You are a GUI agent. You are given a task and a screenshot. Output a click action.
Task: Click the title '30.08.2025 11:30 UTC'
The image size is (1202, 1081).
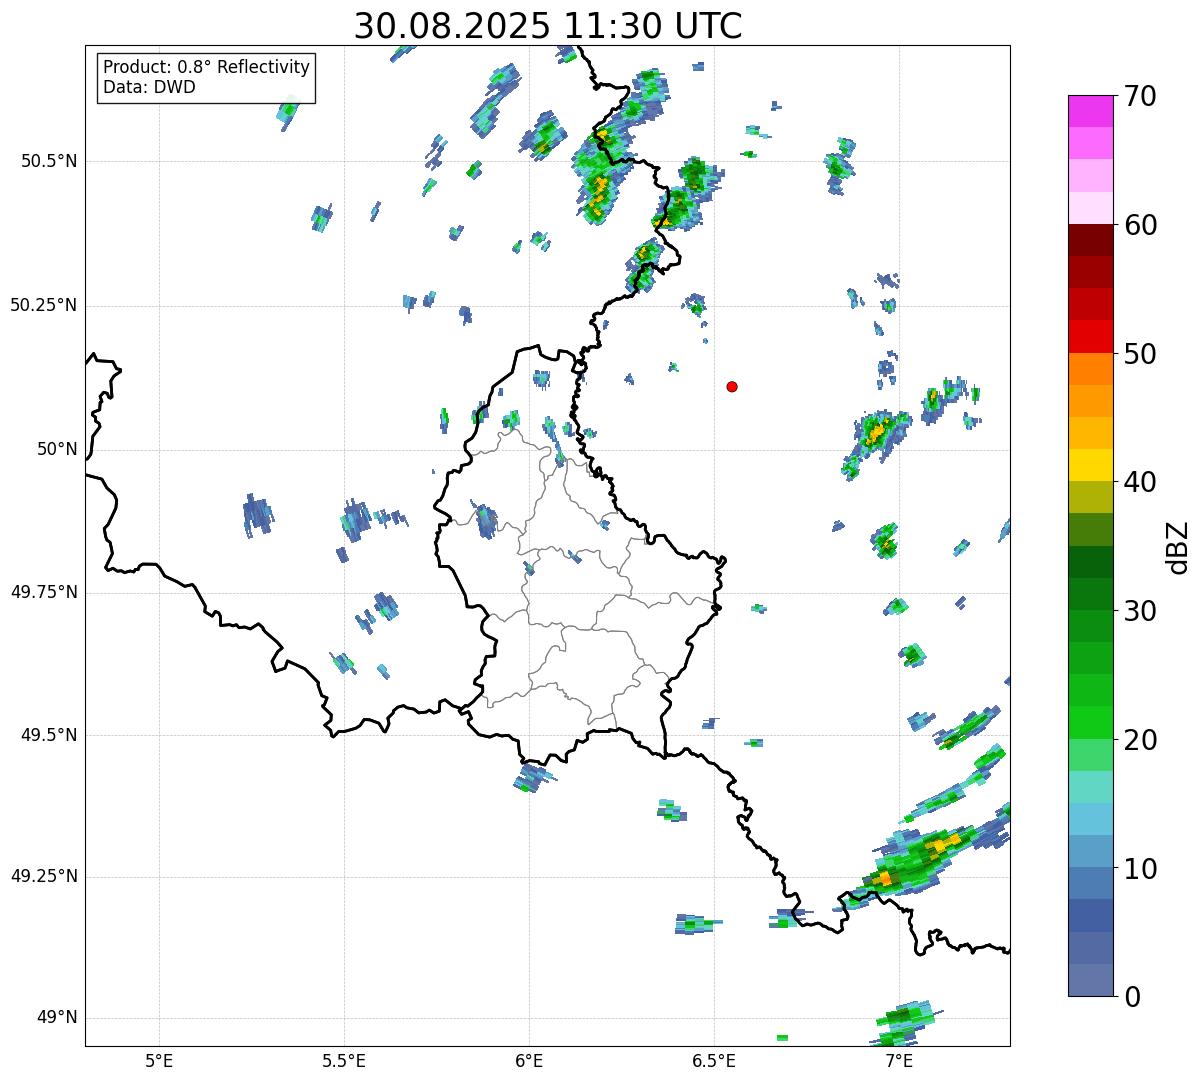pos(548,25)
